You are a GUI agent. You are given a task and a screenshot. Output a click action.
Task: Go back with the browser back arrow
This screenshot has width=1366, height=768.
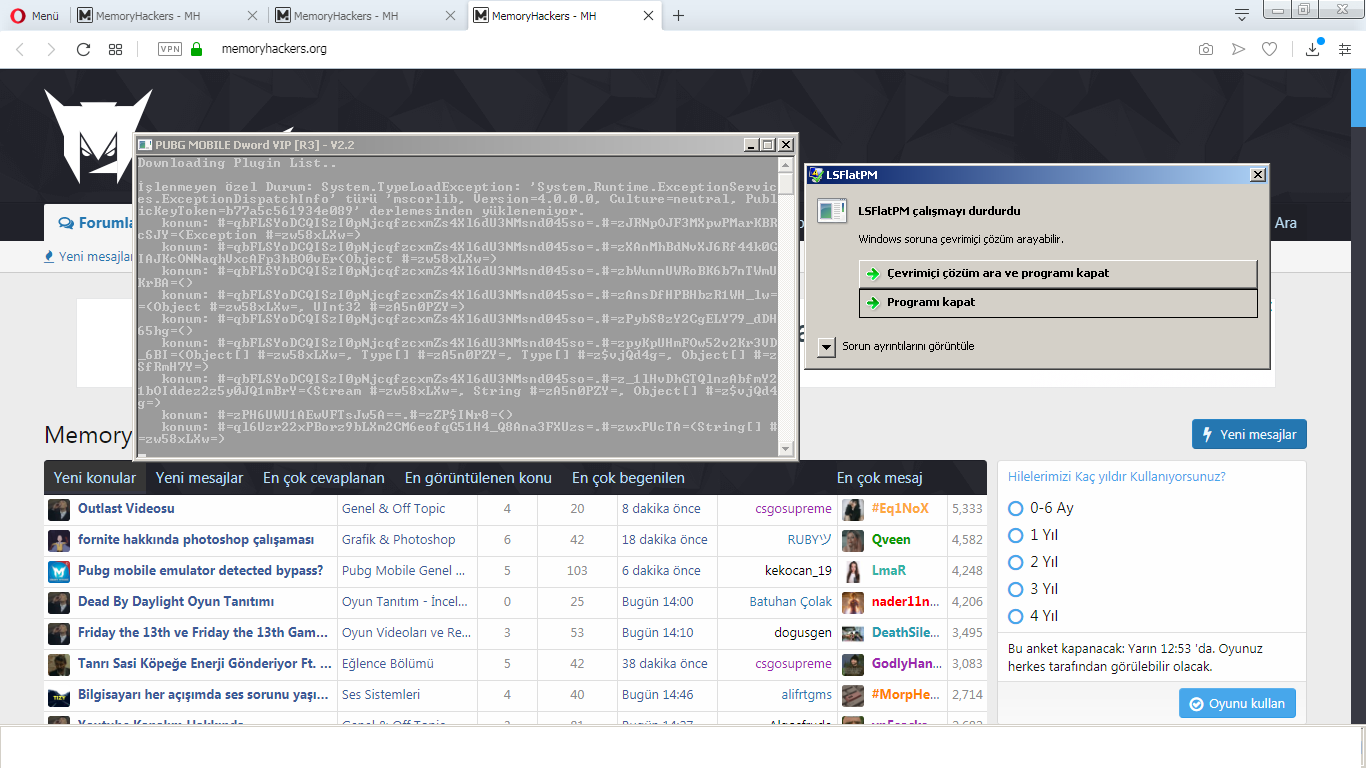coord(20,49)
